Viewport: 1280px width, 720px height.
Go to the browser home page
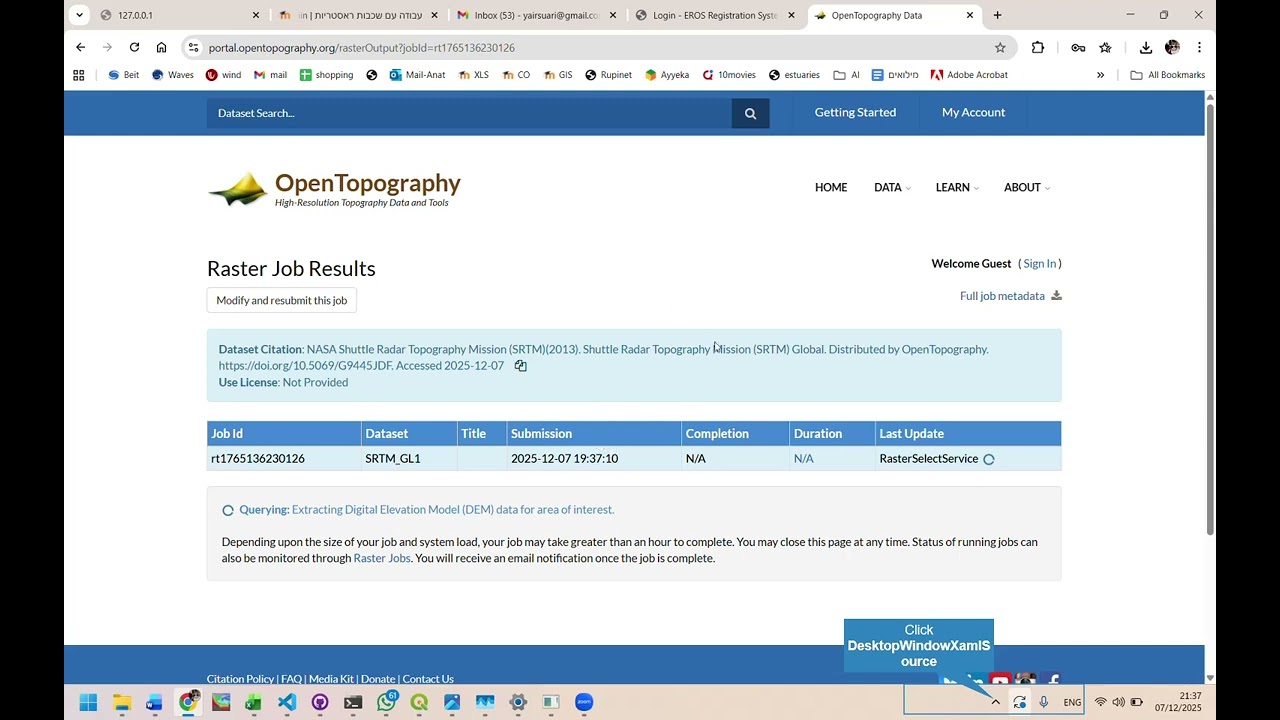tap(161, 47)
